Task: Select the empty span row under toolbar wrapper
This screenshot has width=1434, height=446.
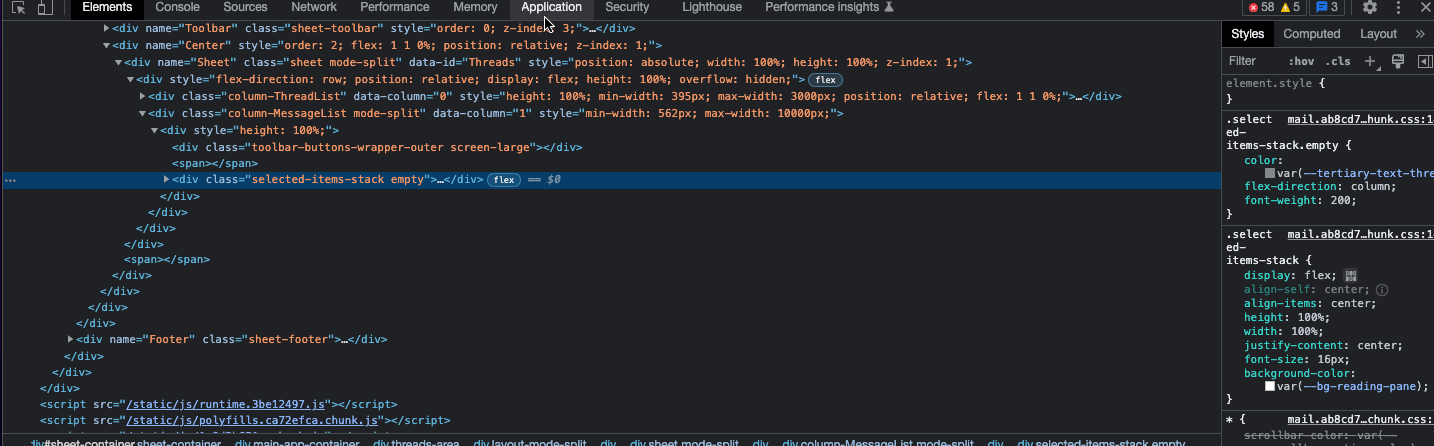Action: point(215,163)
